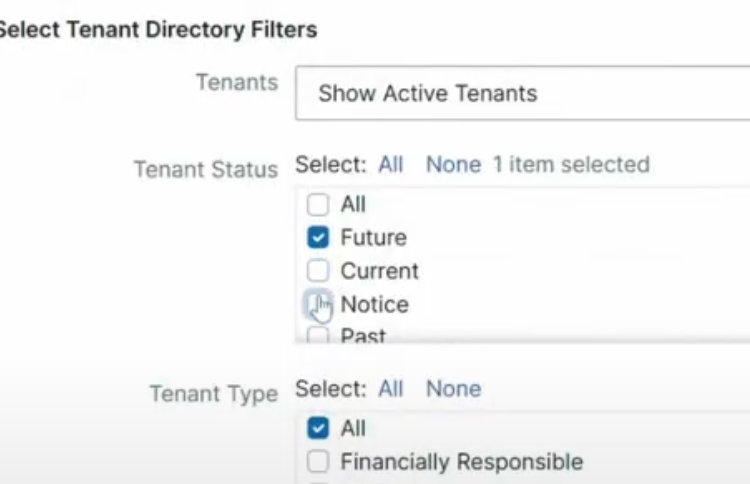Click the Future option label text
The image size is (750, 484).
[x=373, y=238]
